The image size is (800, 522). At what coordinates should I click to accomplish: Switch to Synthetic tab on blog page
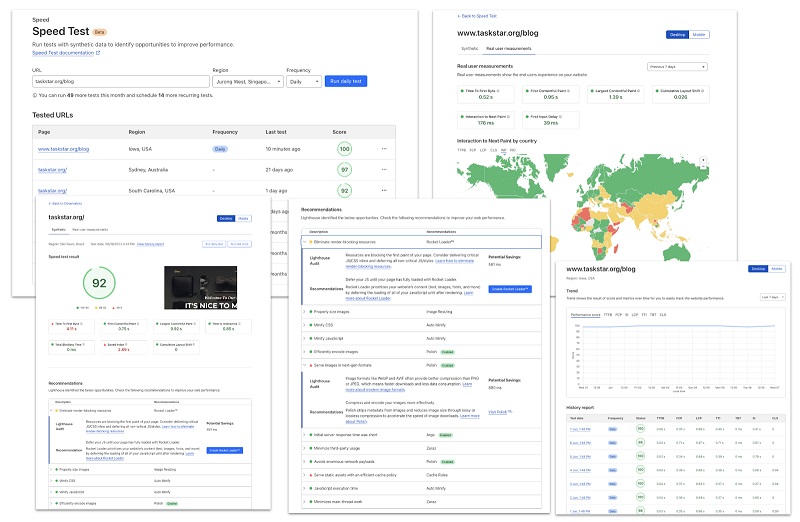click(469, 47)
